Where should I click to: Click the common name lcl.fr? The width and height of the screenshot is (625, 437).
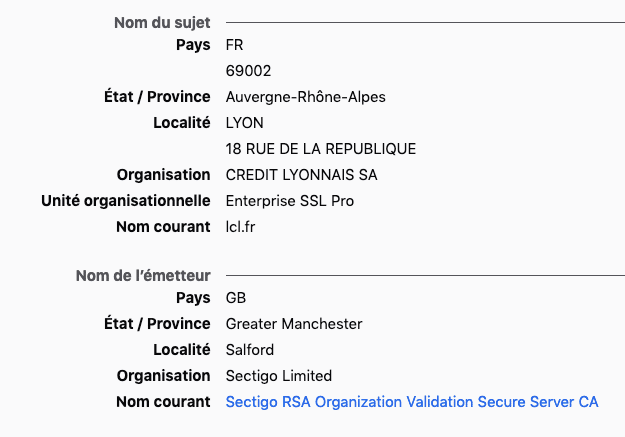click(x=240, y=227)
